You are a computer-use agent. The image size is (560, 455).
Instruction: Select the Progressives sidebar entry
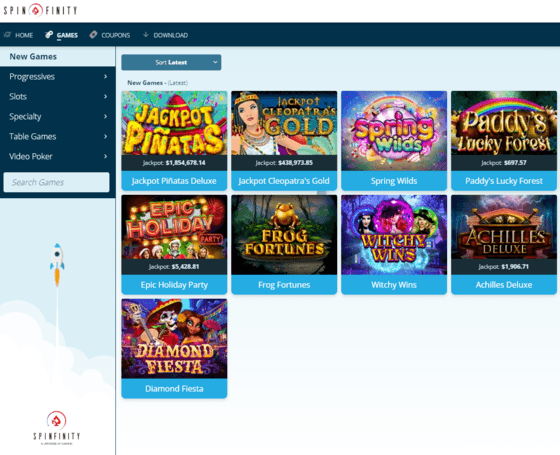(x=58, y=76)
